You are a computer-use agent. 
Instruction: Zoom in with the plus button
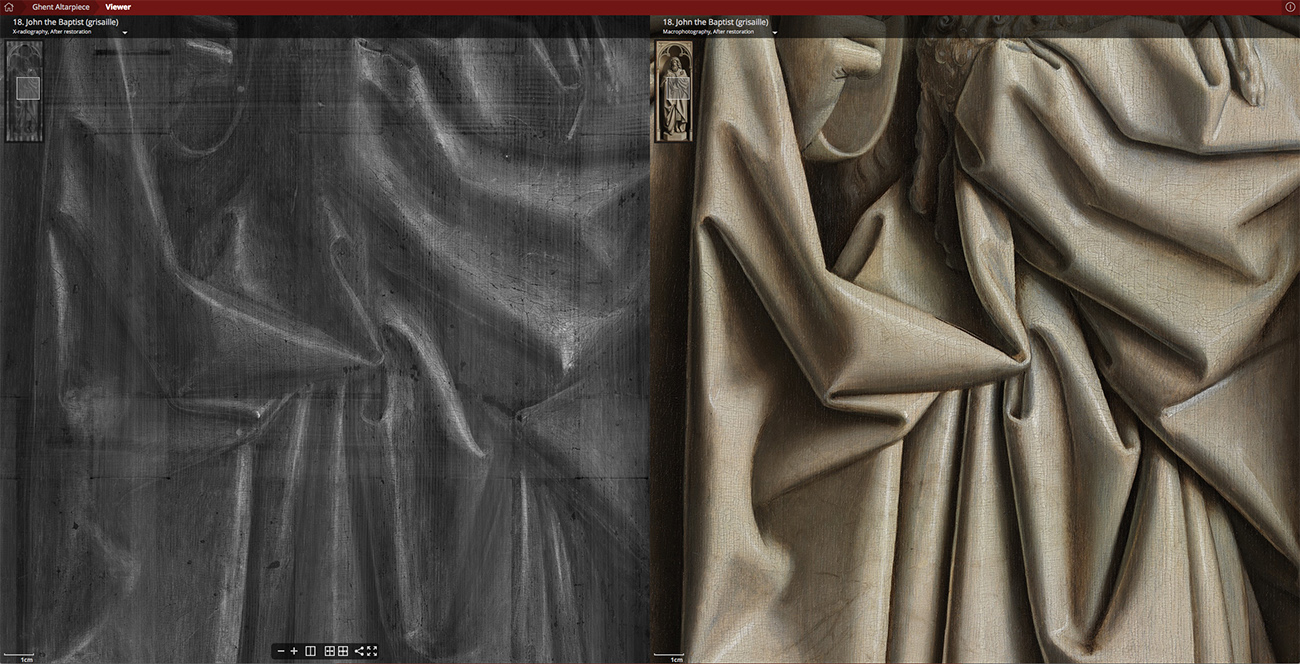click(x=294, y=651)
